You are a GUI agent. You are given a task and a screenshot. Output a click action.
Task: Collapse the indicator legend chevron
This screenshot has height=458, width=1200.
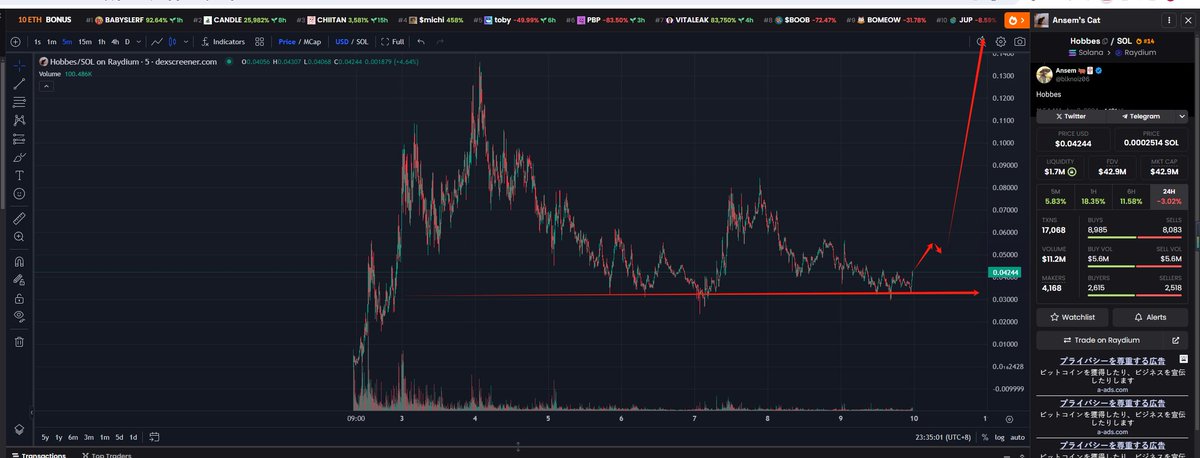[x=44, y=87]
